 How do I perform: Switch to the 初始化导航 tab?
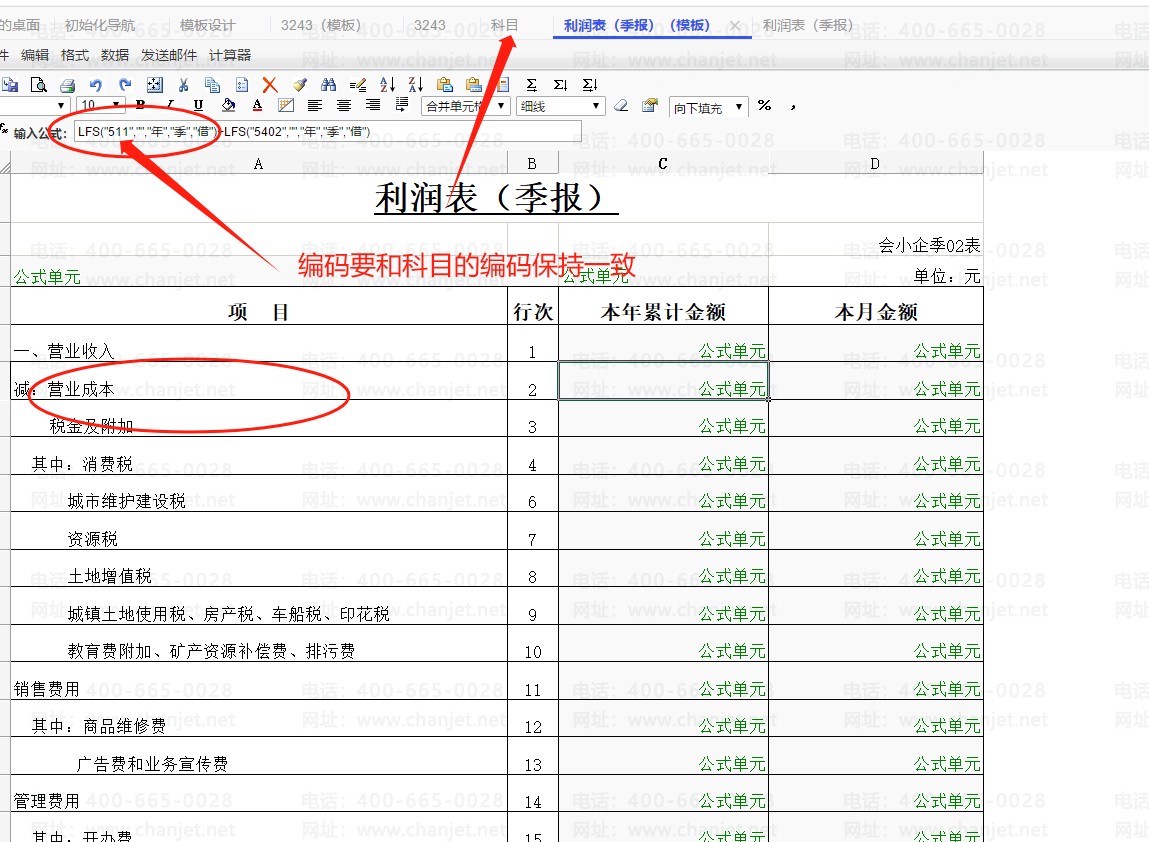pyautogui.click(x=100, y=25)
